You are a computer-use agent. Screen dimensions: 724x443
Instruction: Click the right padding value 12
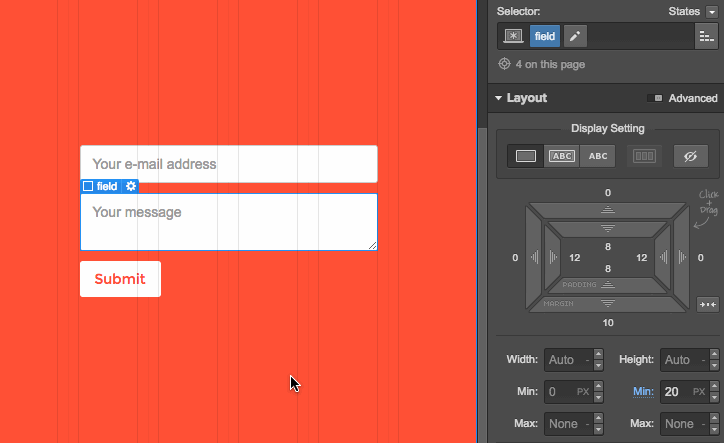(641, 258)
